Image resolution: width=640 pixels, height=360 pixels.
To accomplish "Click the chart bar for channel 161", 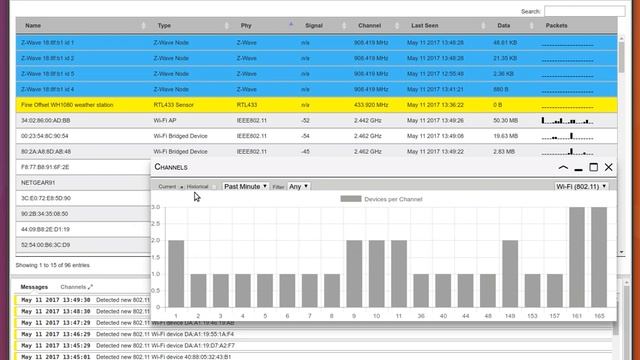I will point(577,257).
